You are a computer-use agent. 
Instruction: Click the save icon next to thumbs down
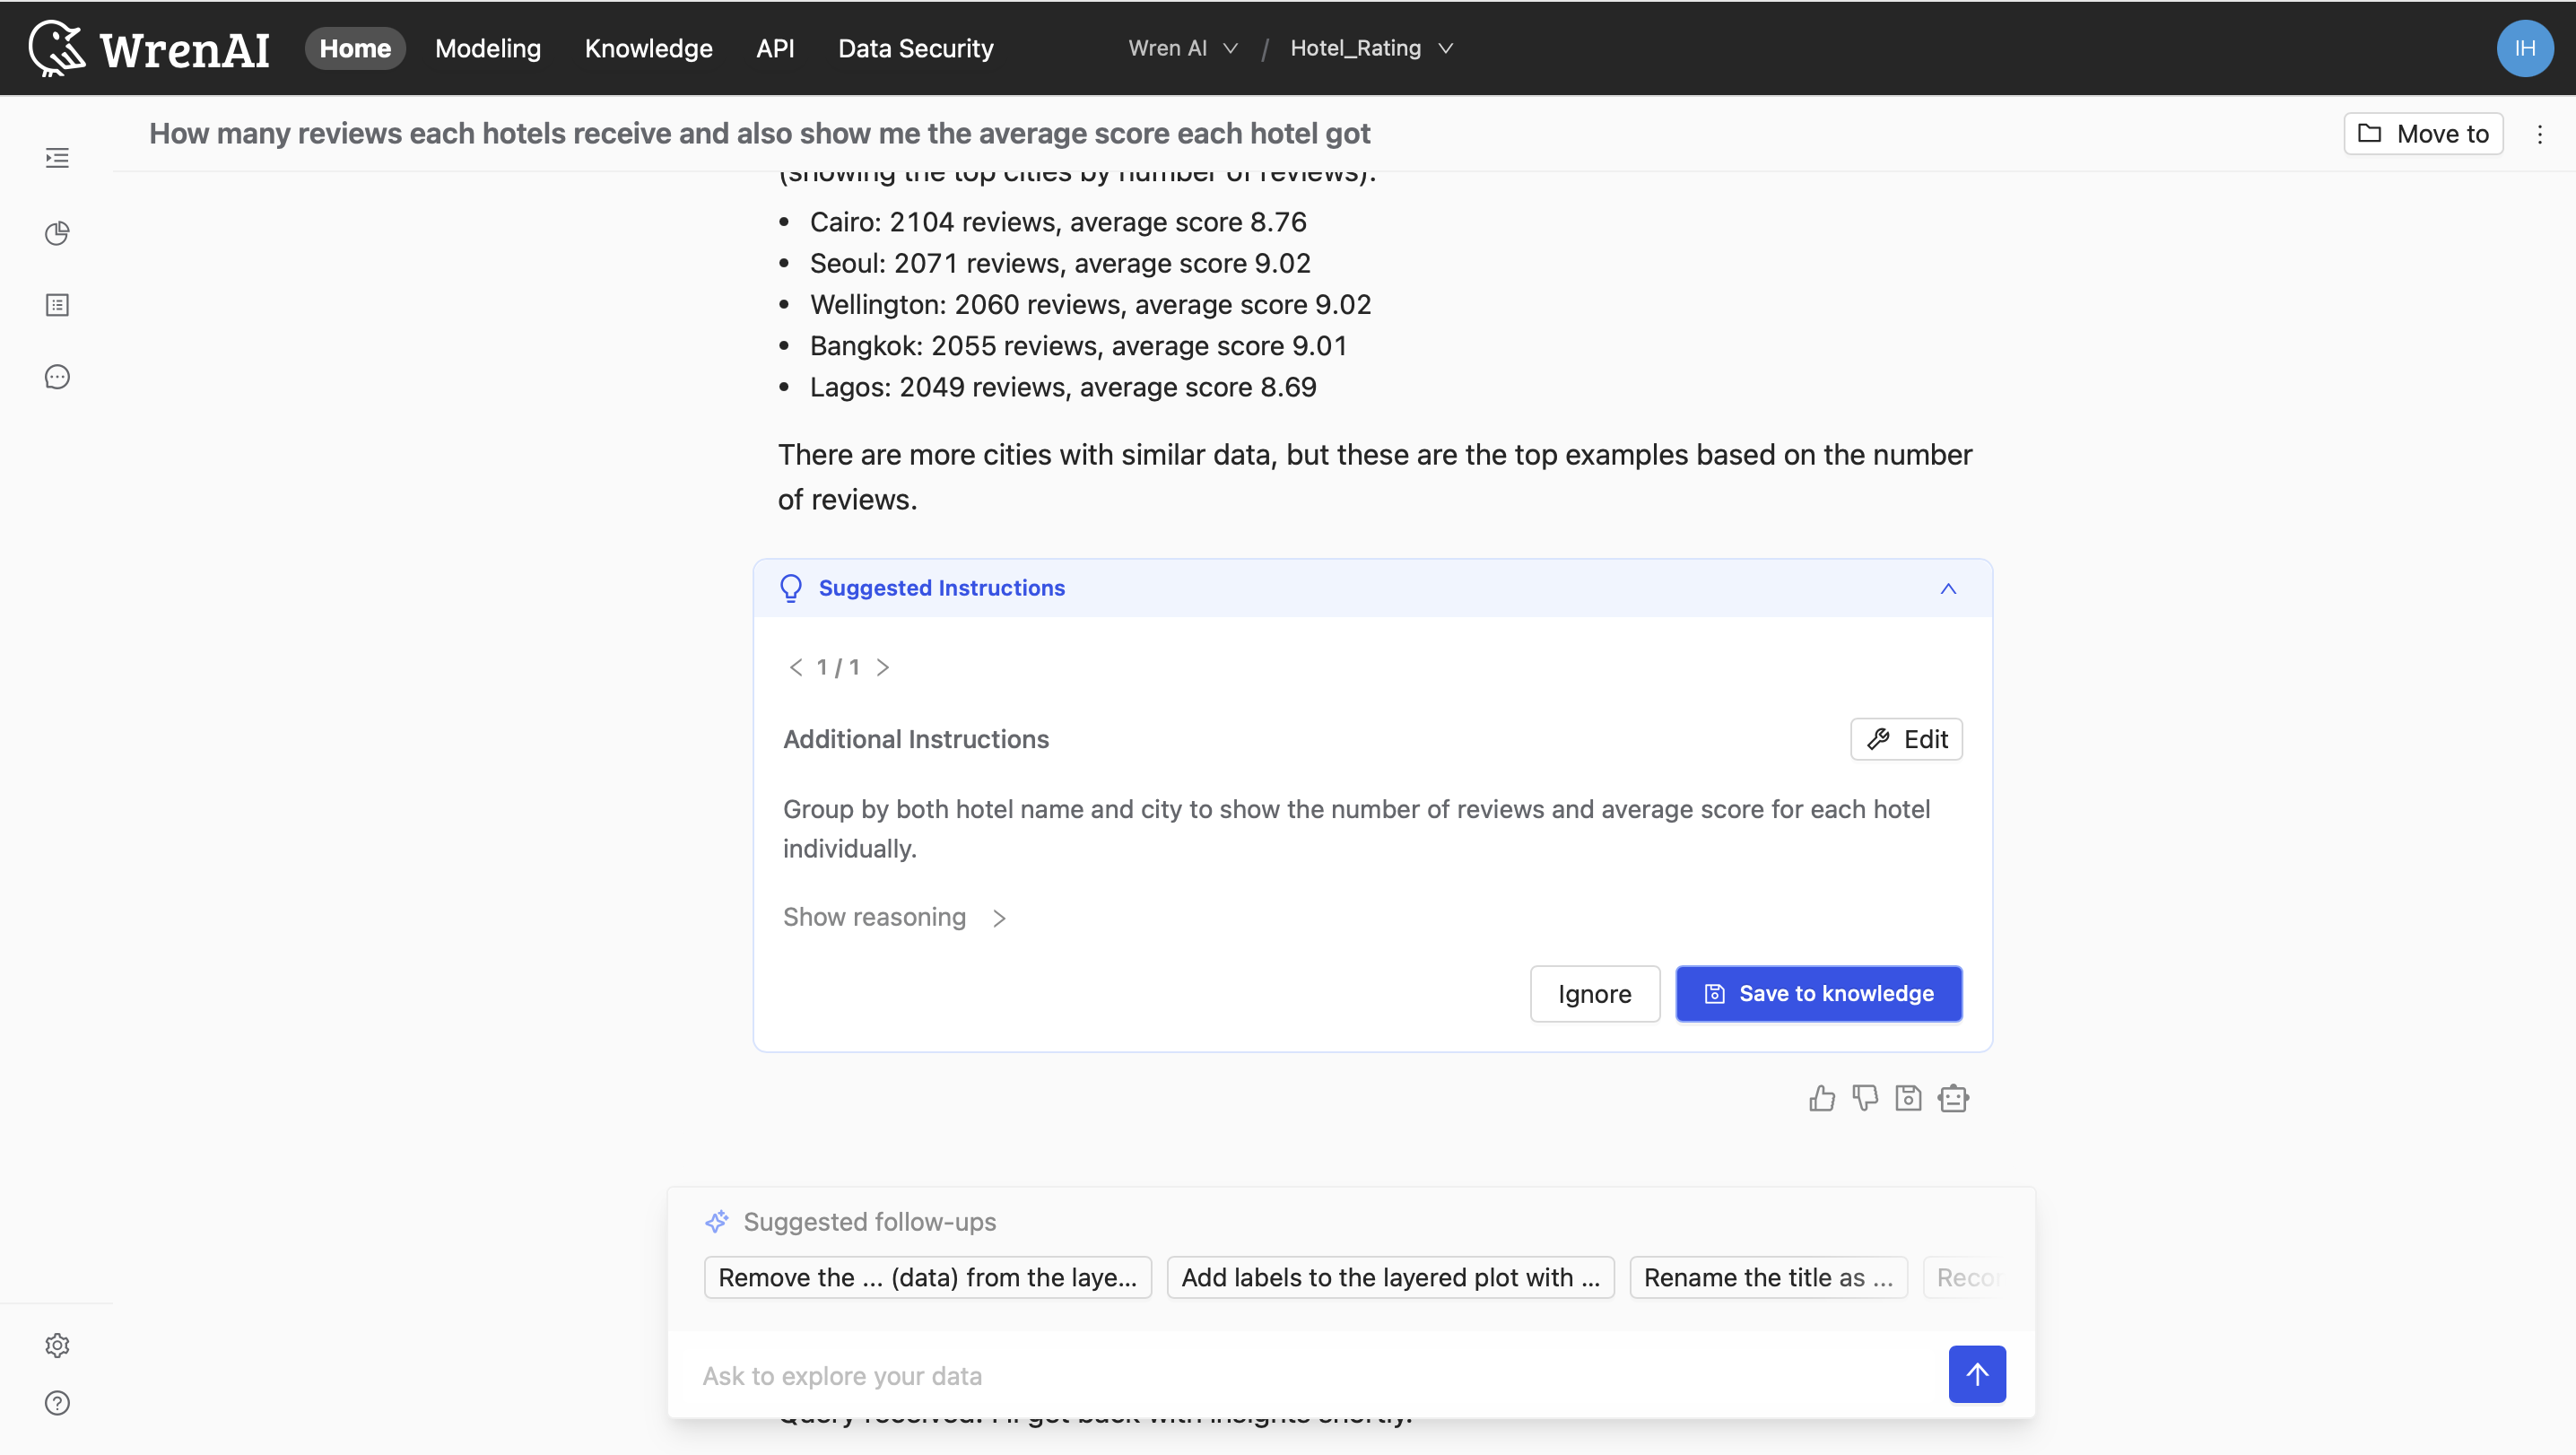[1908, 1098]
